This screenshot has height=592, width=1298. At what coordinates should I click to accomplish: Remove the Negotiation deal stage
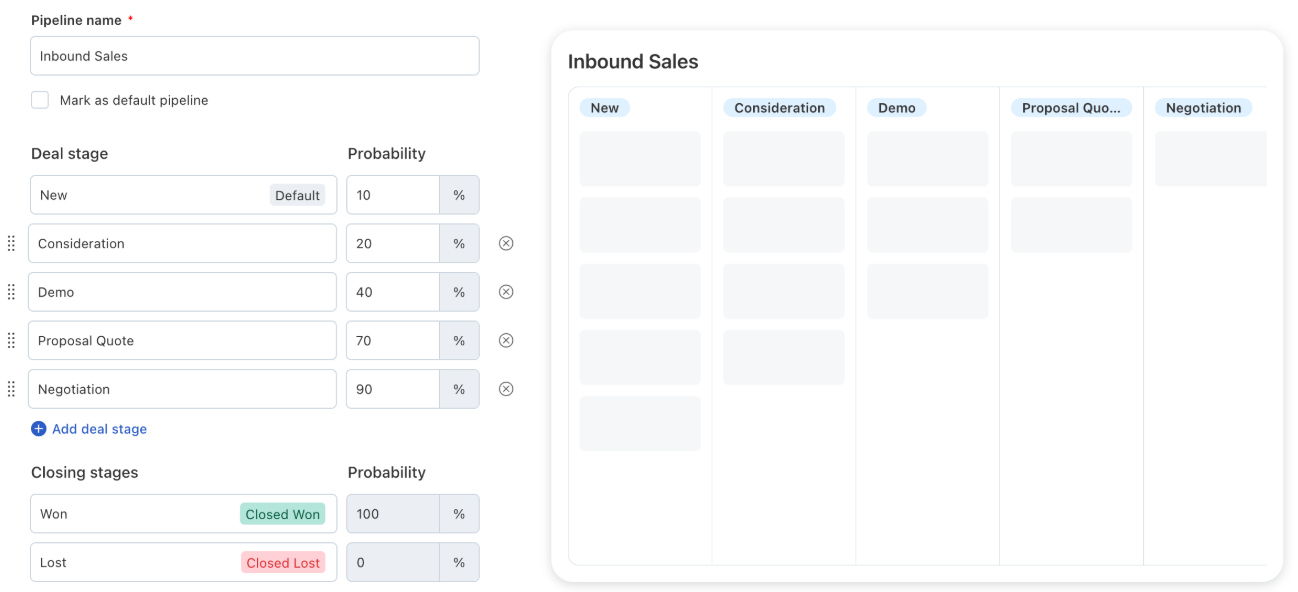506,389
